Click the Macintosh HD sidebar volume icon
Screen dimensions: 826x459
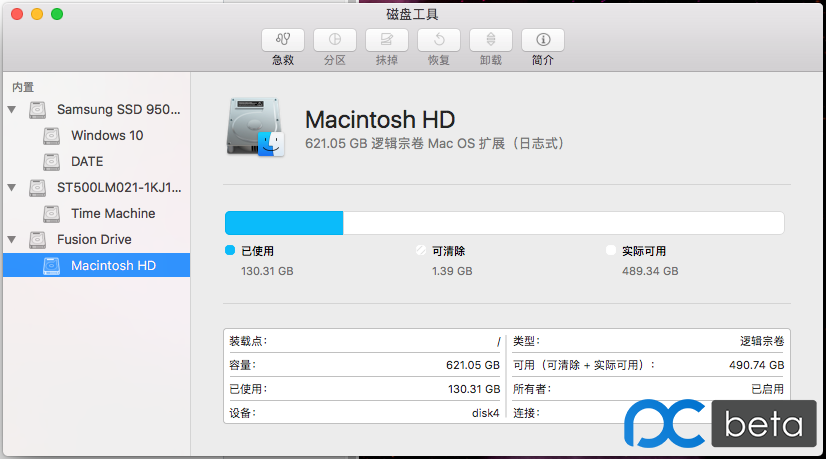click(x=51, y=266)
